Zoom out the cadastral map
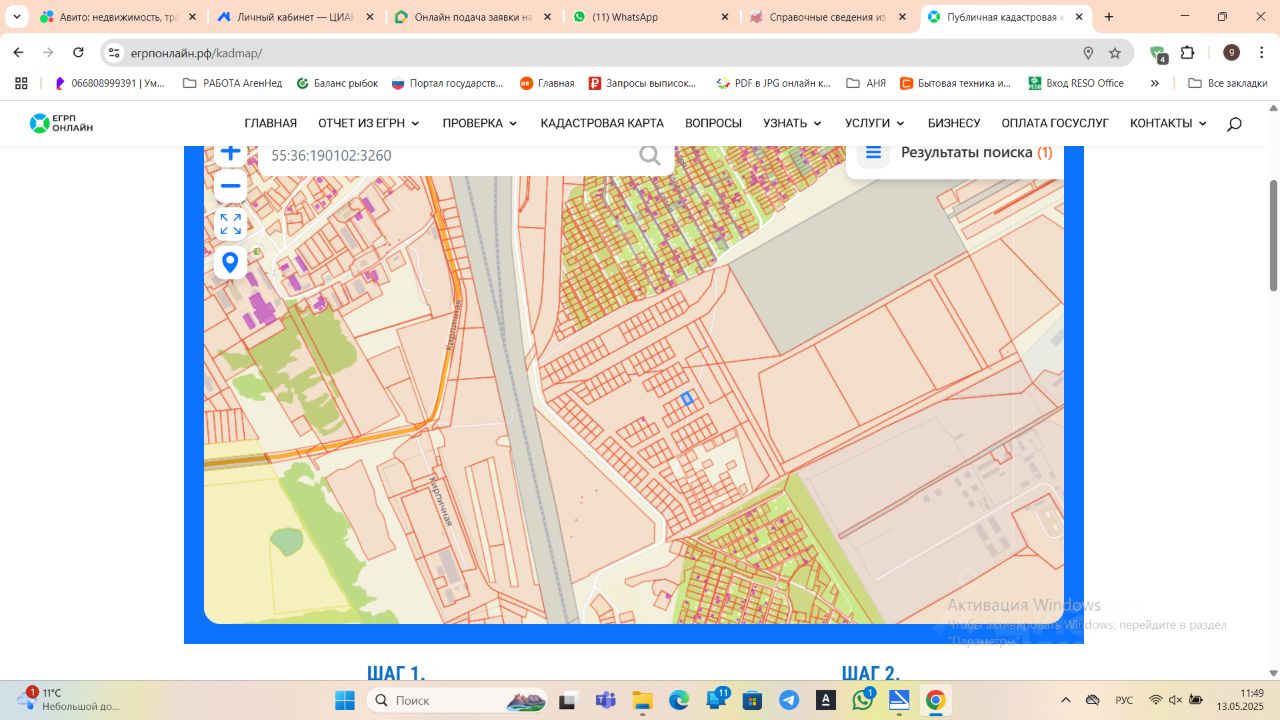Image resolution: width=1280 pixels, height=720 pixels. click(x=231, y=186)
